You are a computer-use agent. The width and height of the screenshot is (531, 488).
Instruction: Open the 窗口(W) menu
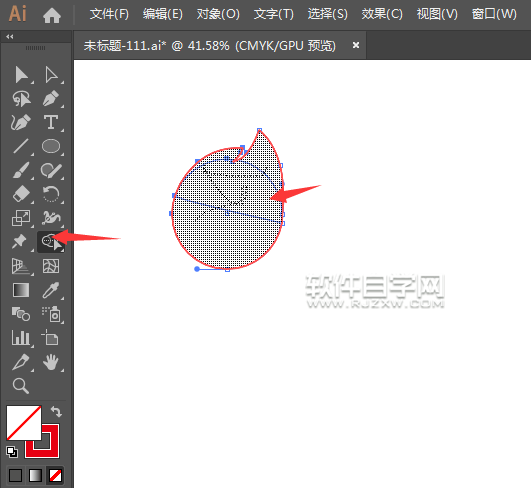tap(494, 14)
